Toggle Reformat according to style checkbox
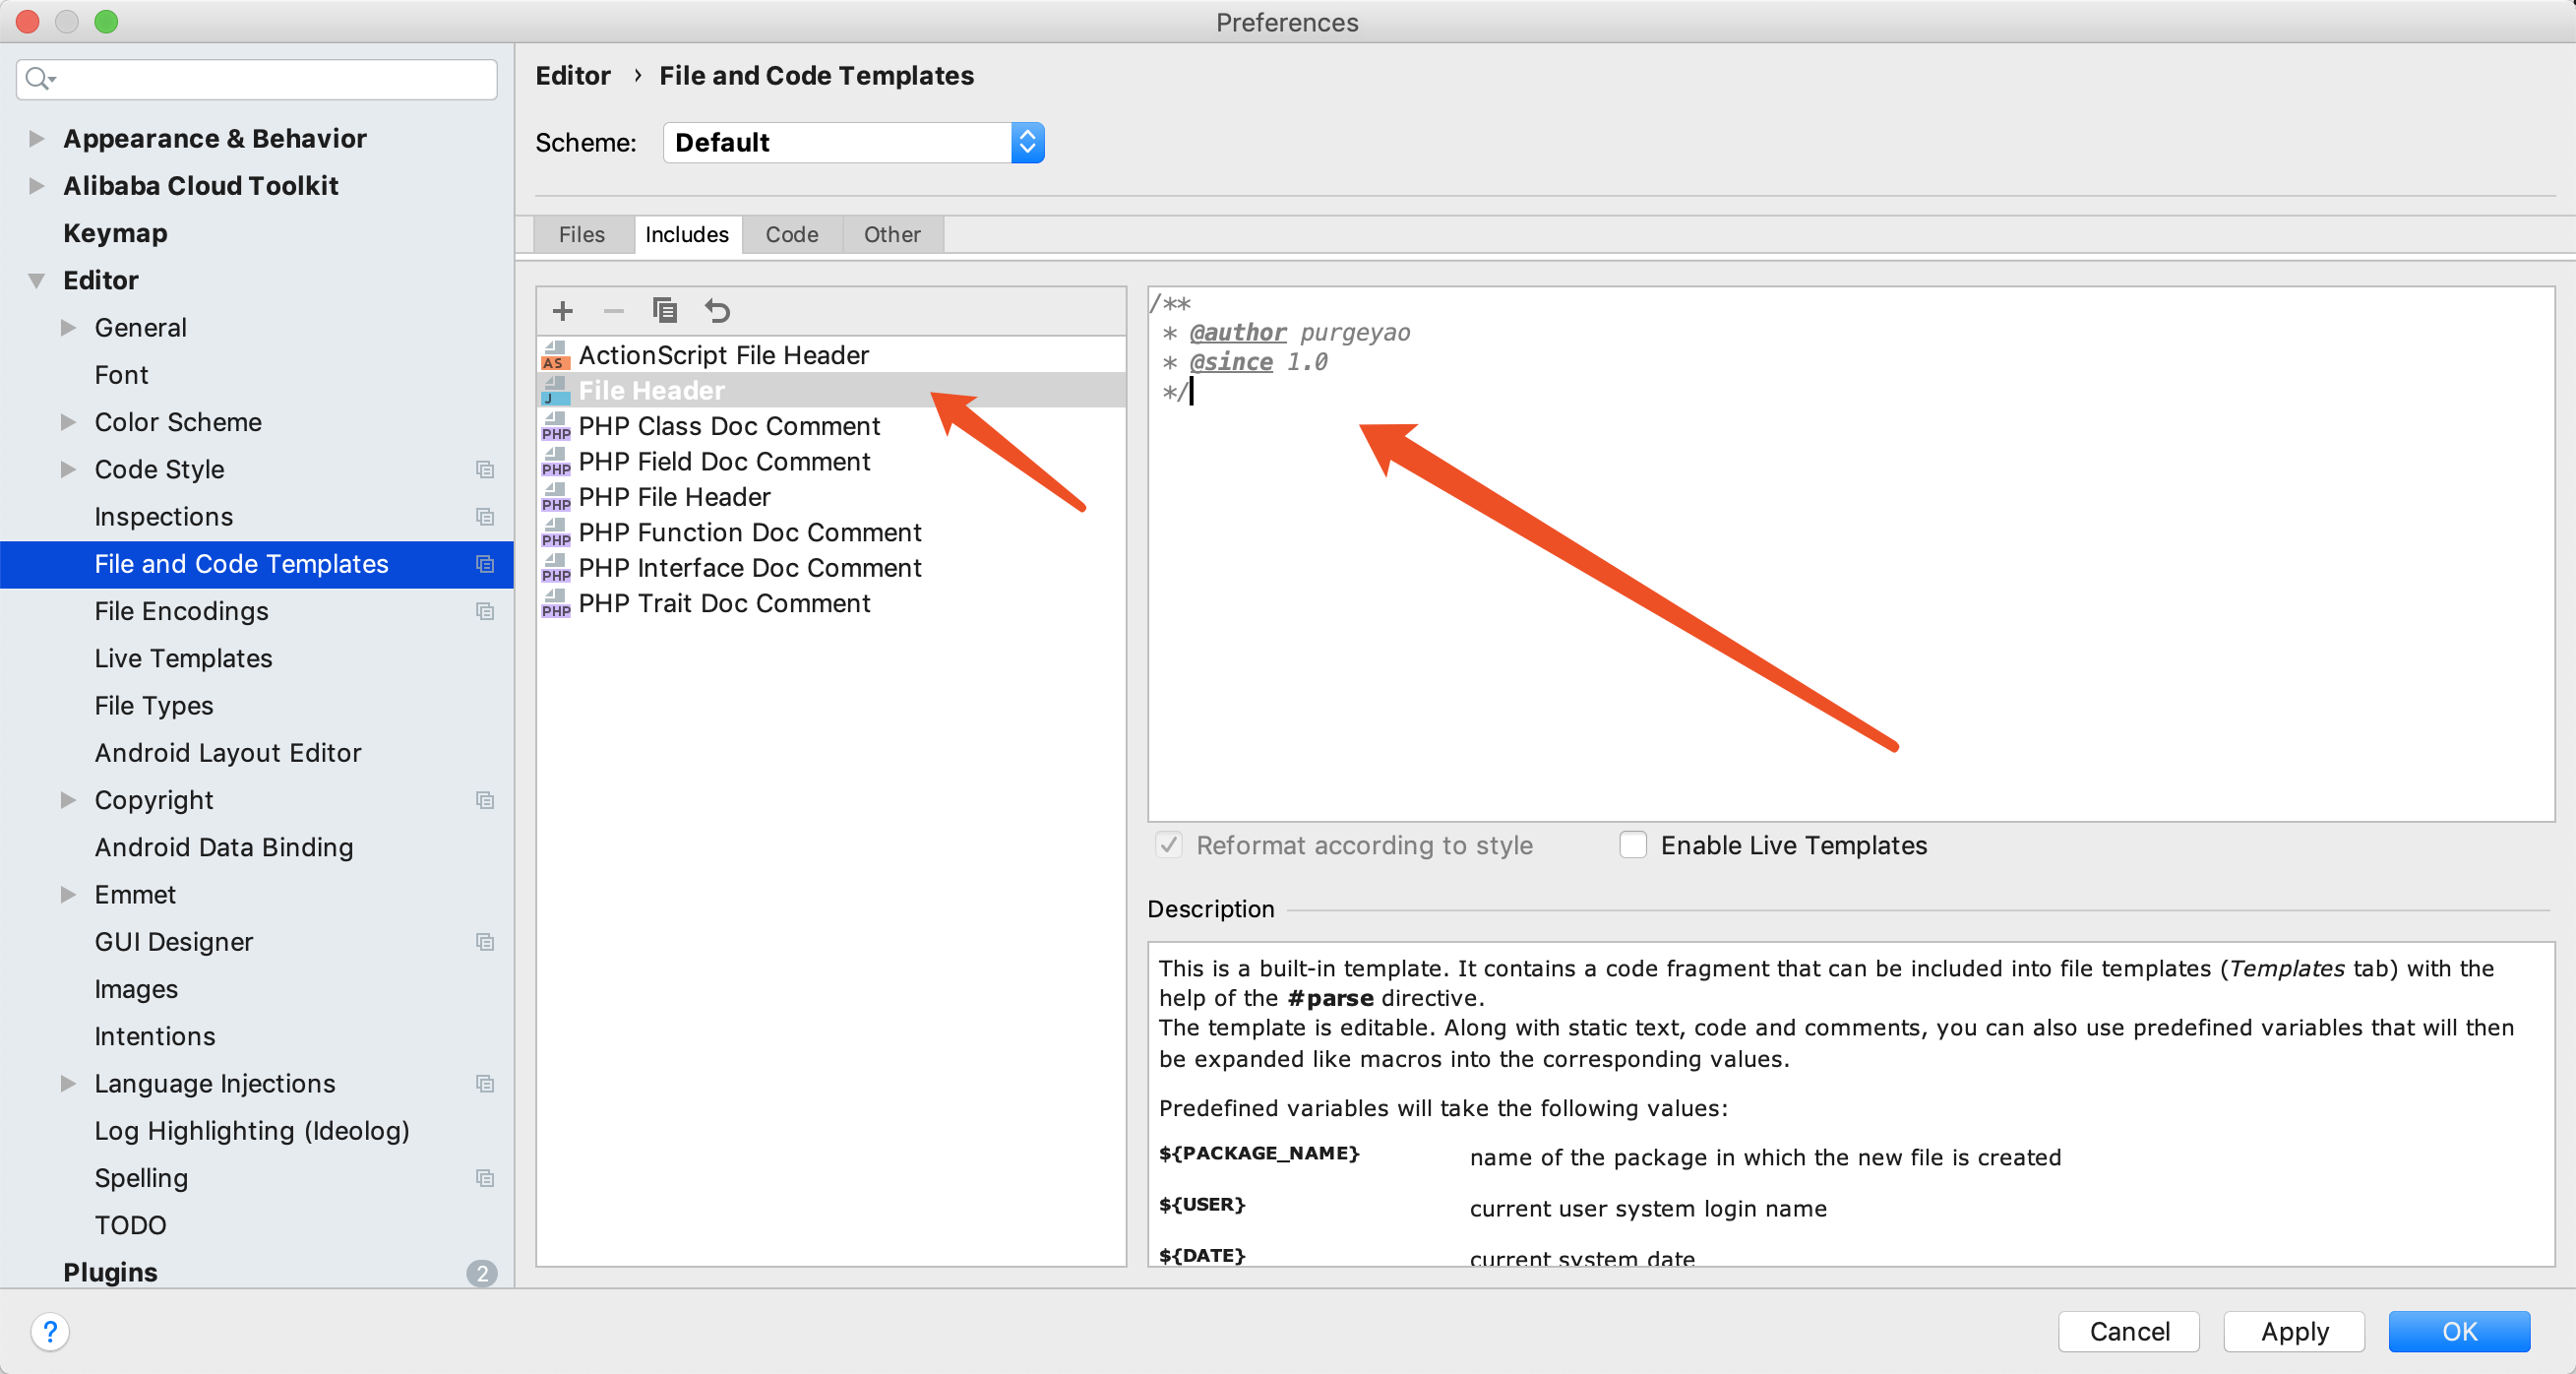The image size is (2576, 1374). (1168, 845)
